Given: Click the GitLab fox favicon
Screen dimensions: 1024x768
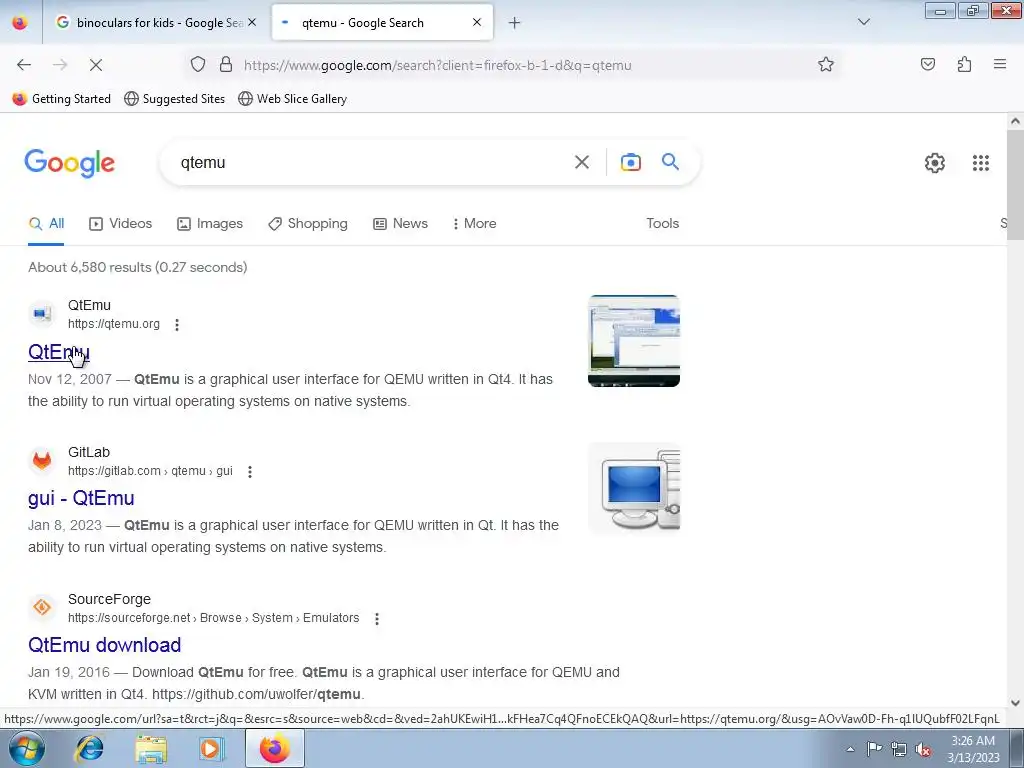Looking at the screenshot, I should pos(42,461).
